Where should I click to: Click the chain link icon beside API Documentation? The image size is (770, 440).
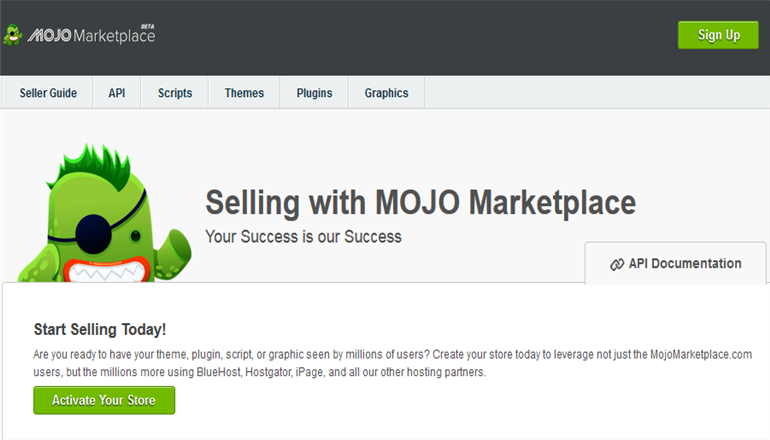click(x=617, y=264)
